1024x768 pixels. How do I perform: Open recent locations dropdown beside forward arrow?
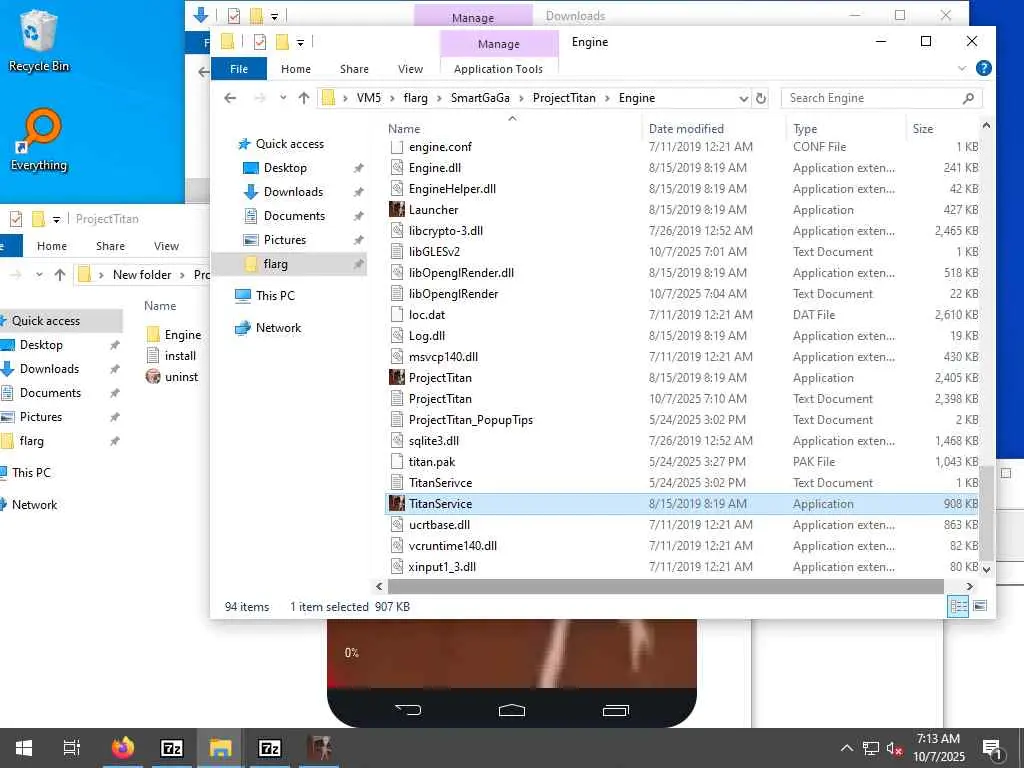283,98
